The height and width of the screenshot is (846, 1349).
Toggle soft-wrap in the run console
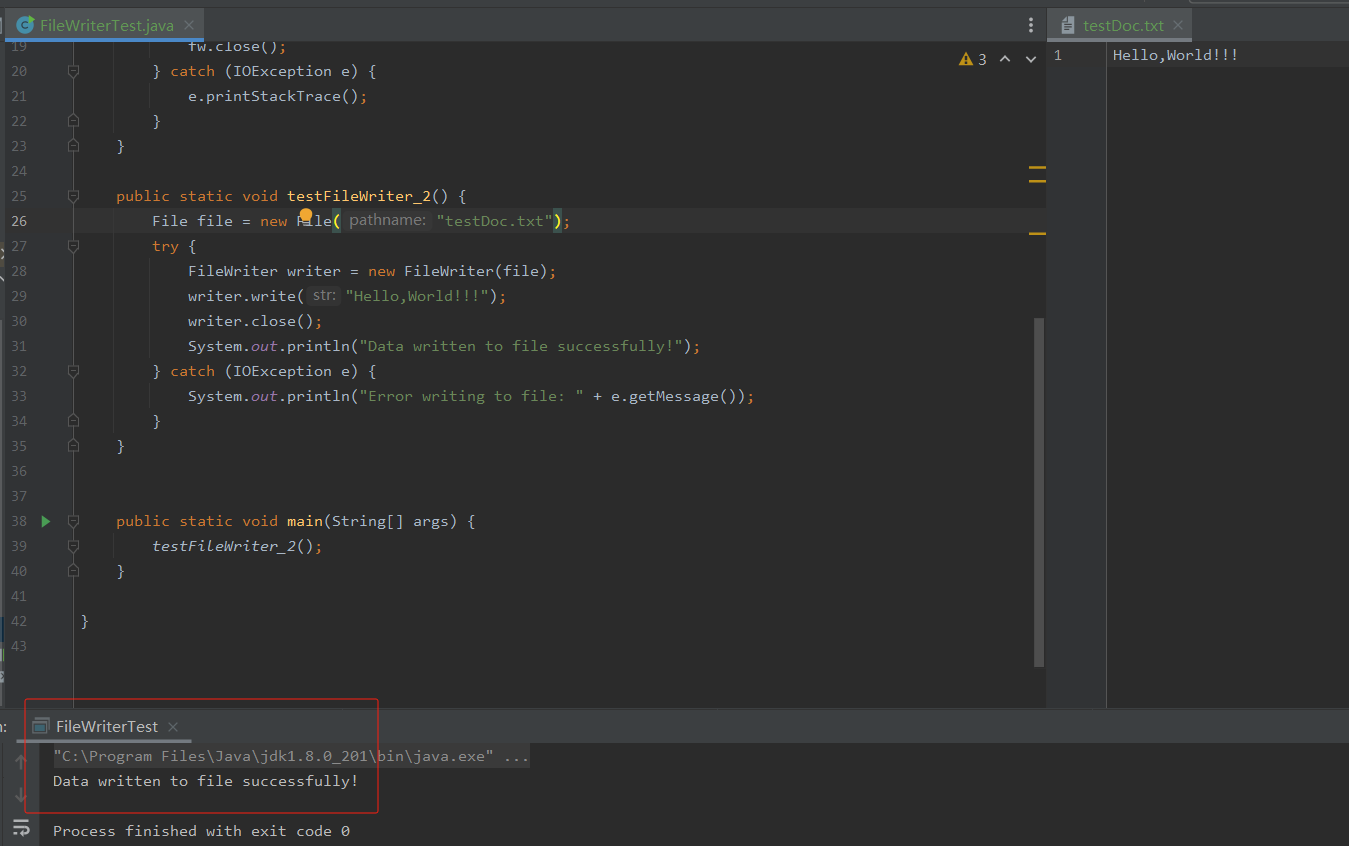[x=21, y=828]
